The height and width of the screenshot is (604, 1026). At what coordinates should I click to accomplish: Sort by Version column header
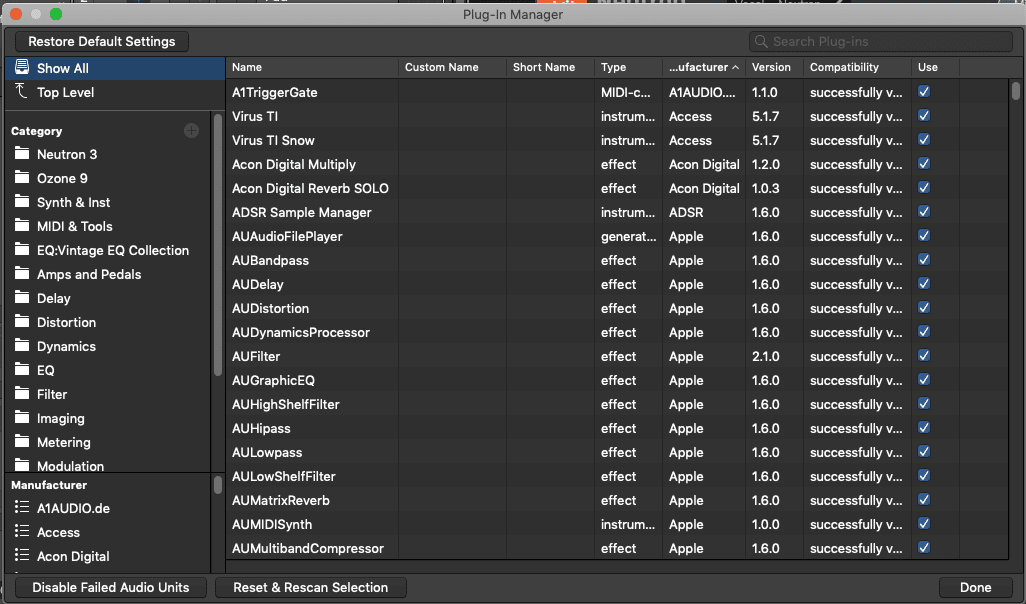[774, 67]
